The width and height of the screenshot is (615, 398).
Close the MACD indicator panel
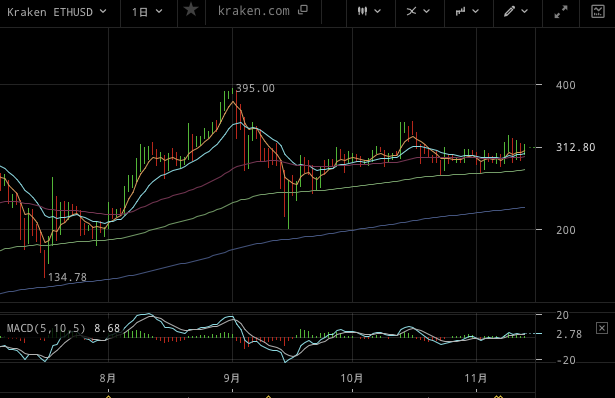point(602,328)
